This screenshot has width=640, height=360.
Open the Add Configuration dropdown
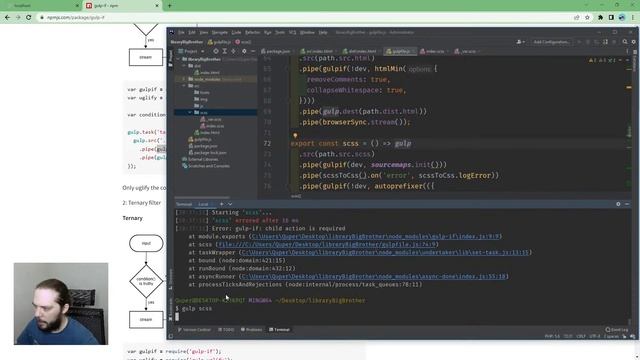tap(551, 42)
